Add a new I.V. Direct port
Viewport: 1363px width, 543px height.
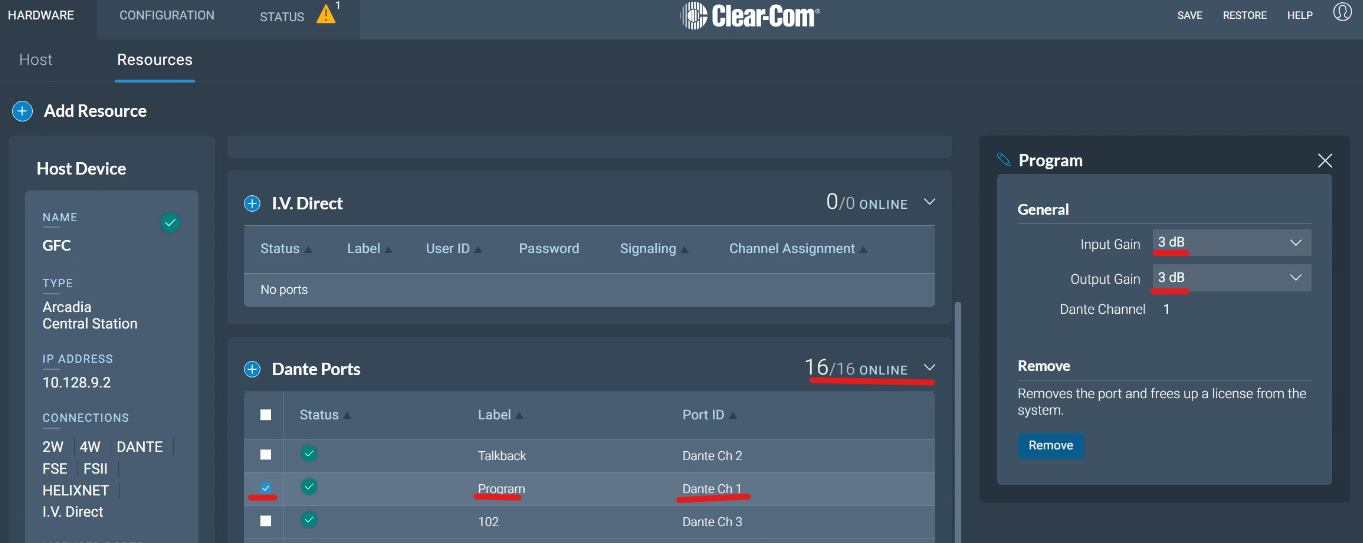(252, 204)
